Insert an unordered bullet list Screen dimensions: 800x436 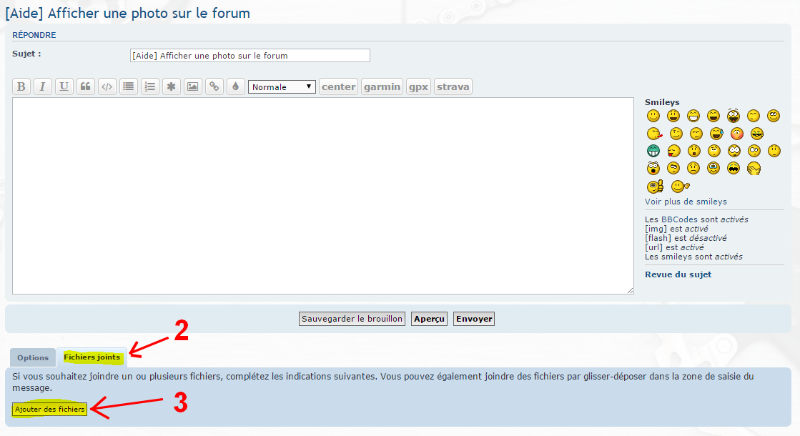point(129,87)
